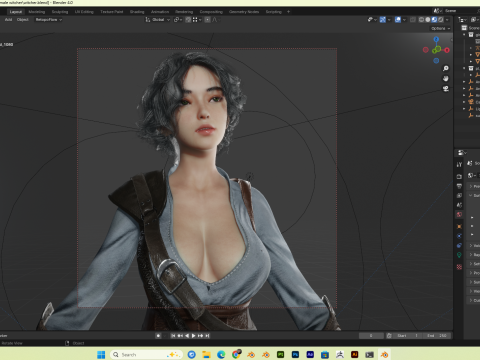
Task: Open the proportional editing falloff menu
Action: (215, 20)
